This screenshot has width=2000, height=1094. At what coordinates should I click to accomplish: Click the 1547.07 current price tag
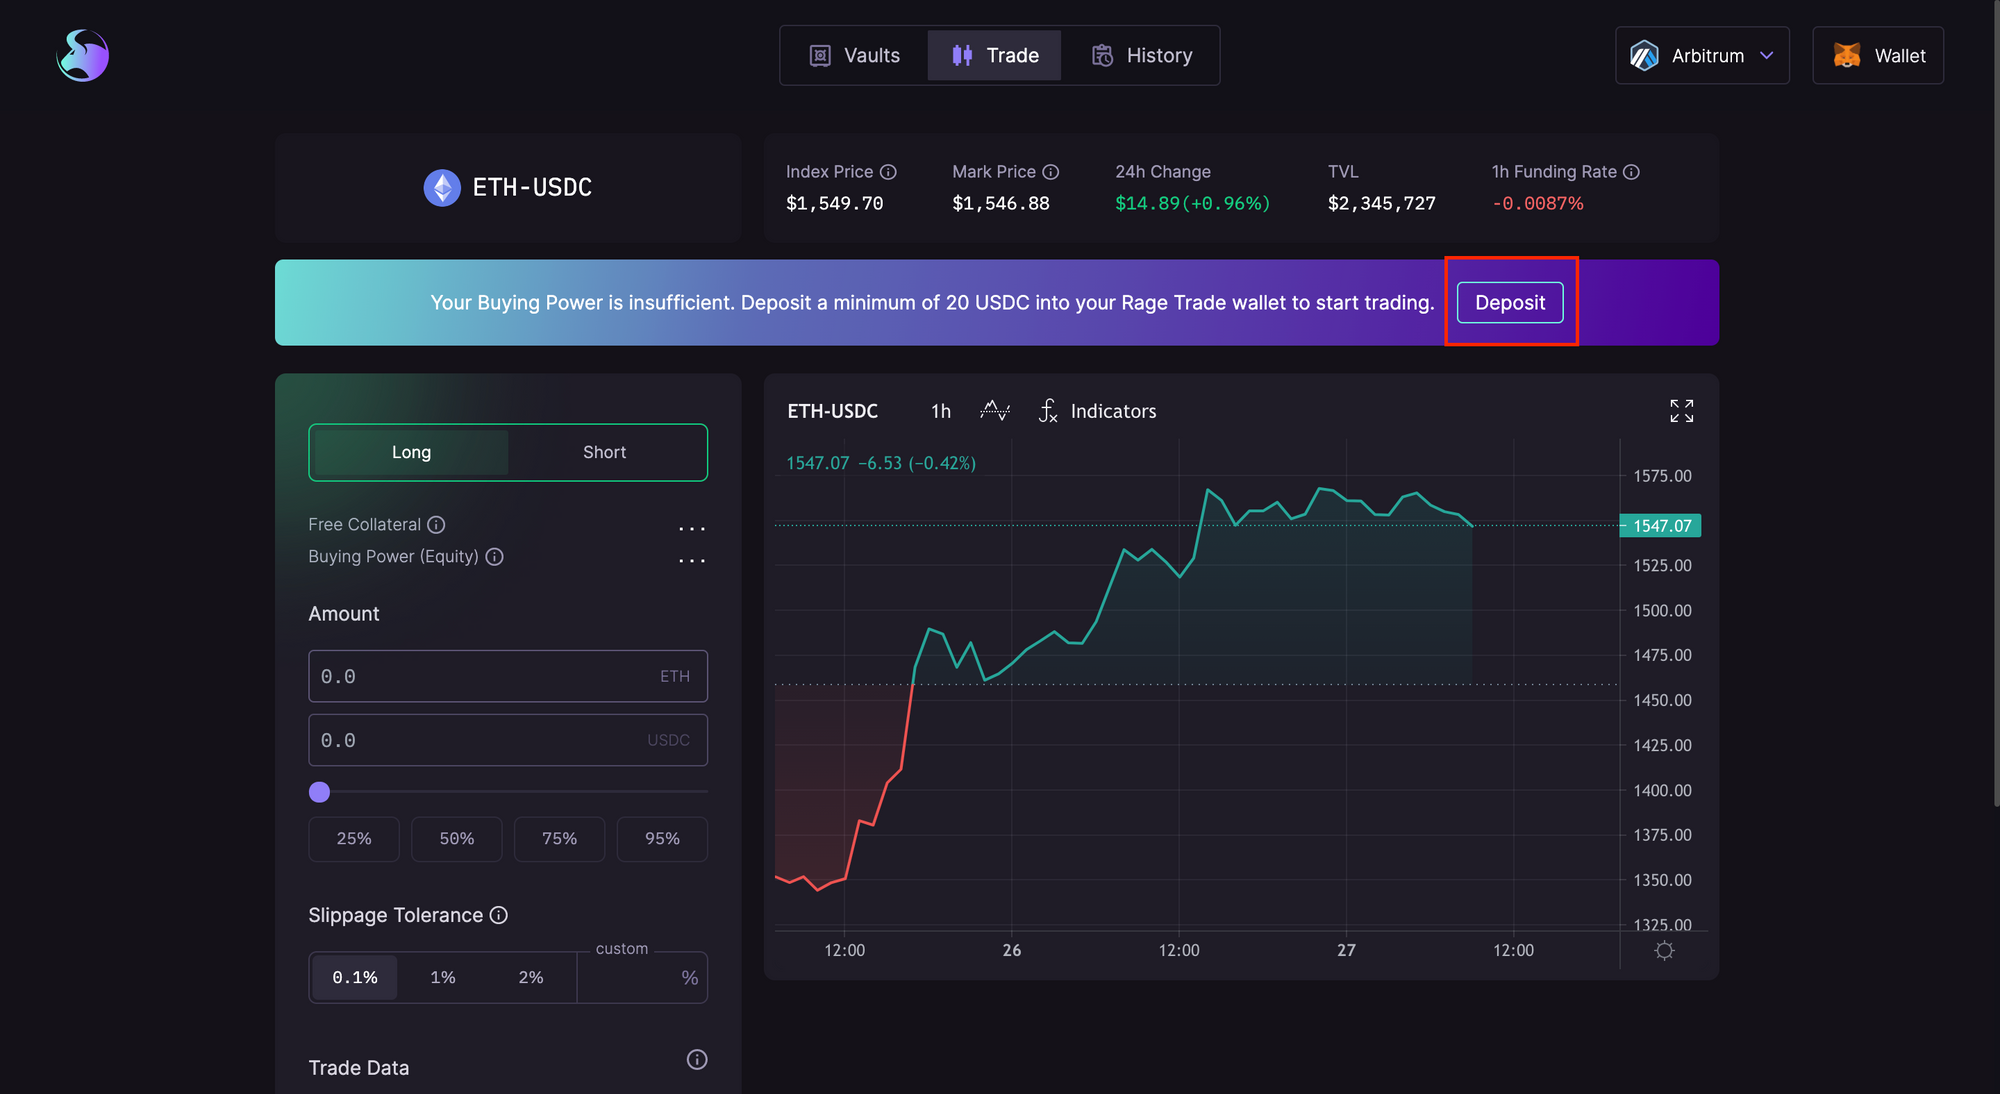[x=1661, y=526]
